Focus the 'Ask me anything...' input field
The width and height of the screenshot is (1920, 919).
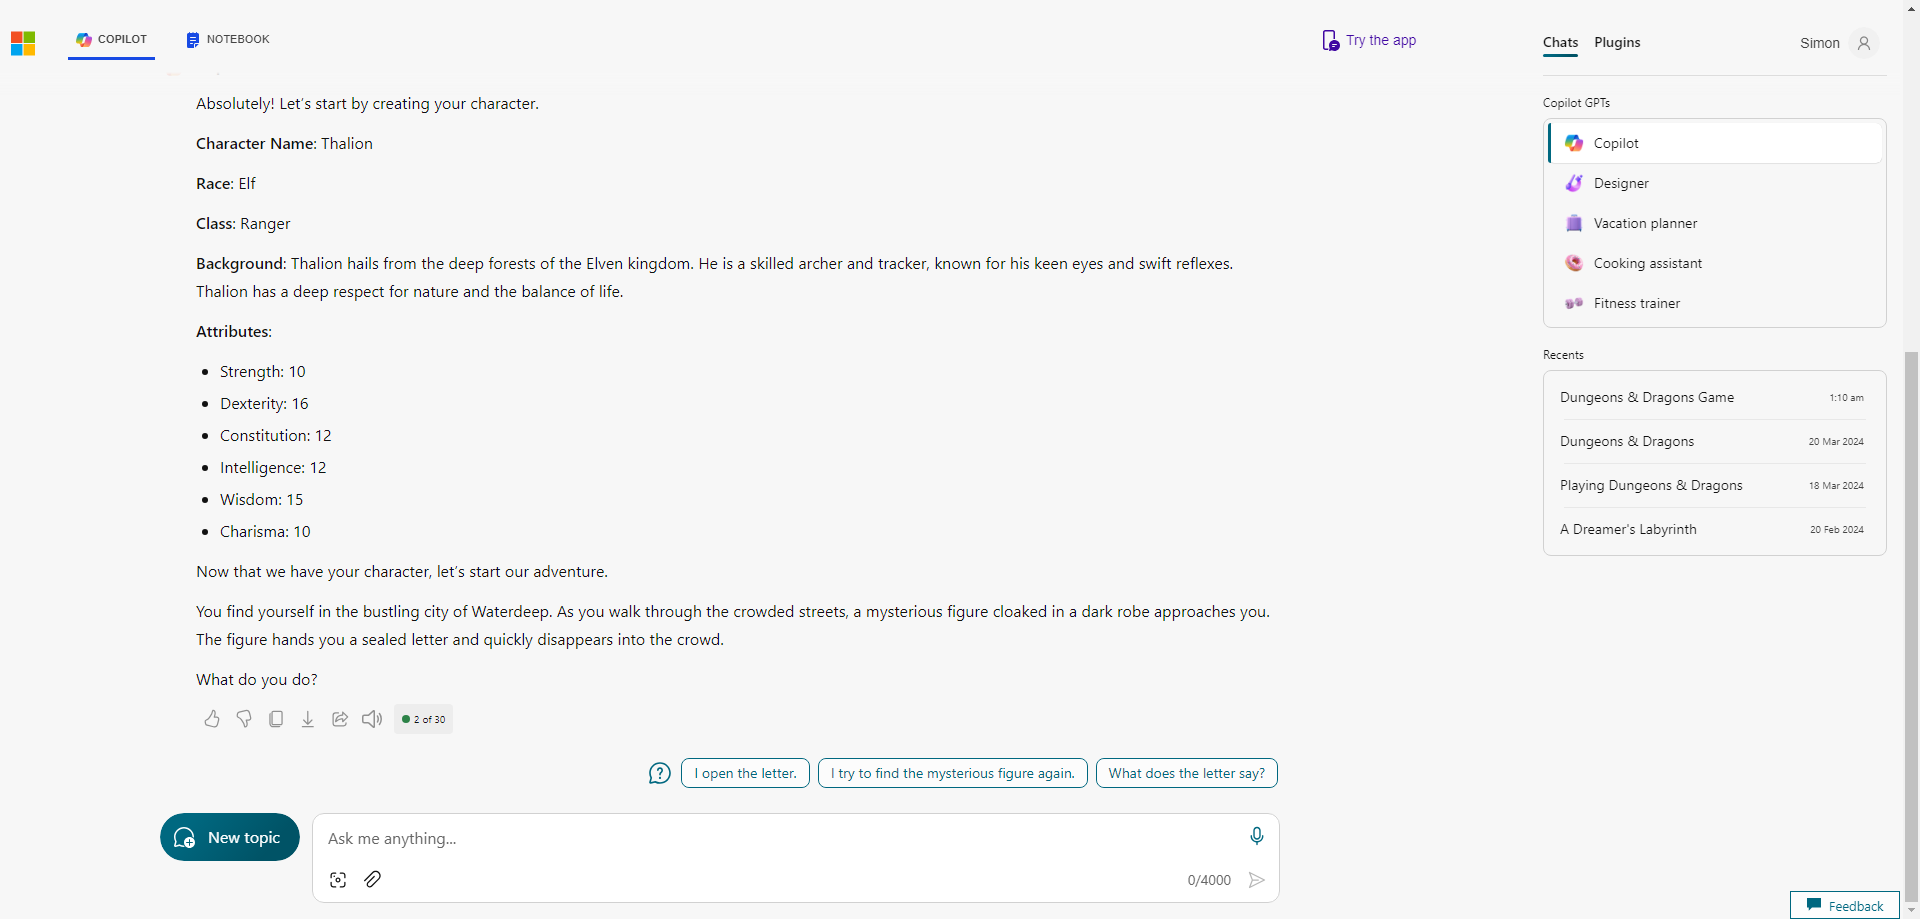(x=780, y=838)
